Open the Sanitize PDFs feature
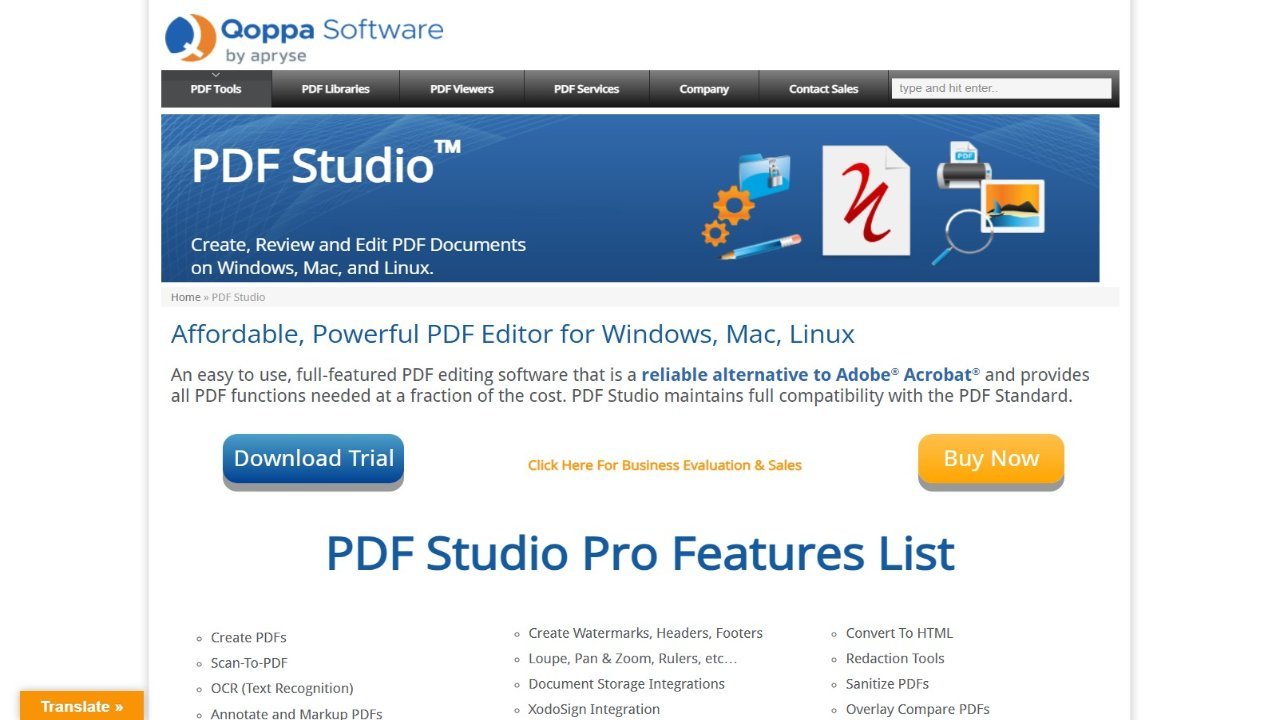1280x720 pixels. 887,684
